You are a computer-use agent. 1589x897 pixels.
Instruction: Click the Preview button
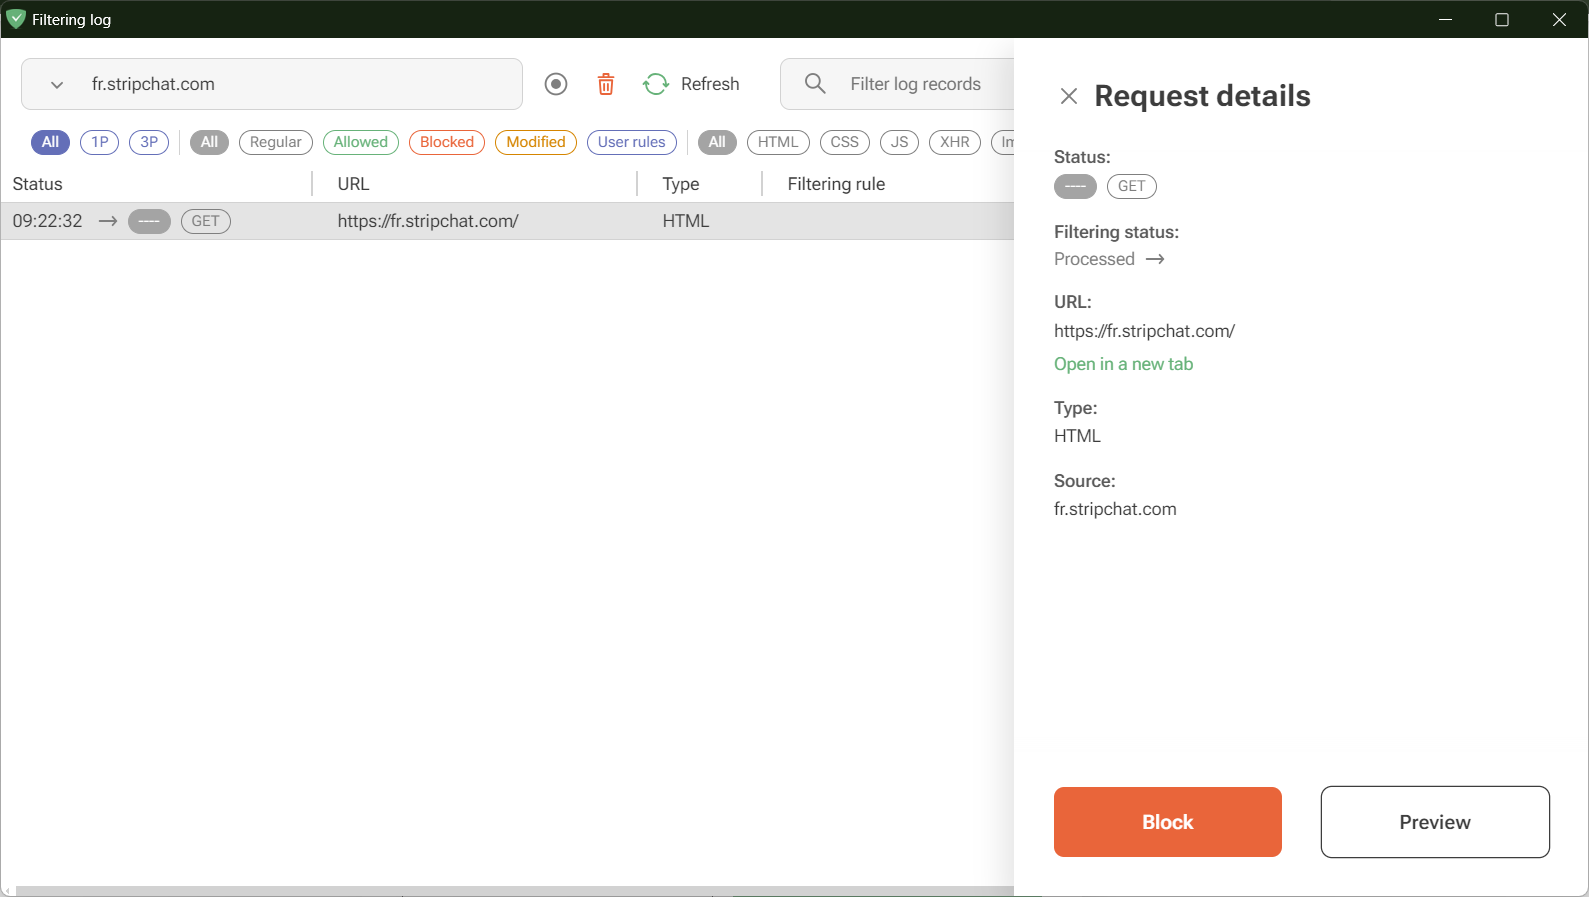coord(1434,822)
